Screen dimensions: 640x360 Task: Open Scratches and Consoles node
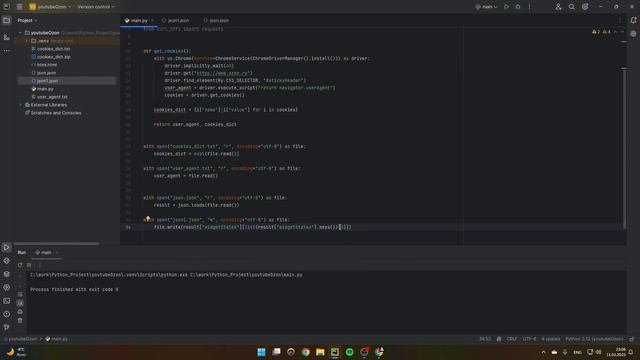click(x=53, y=113)
